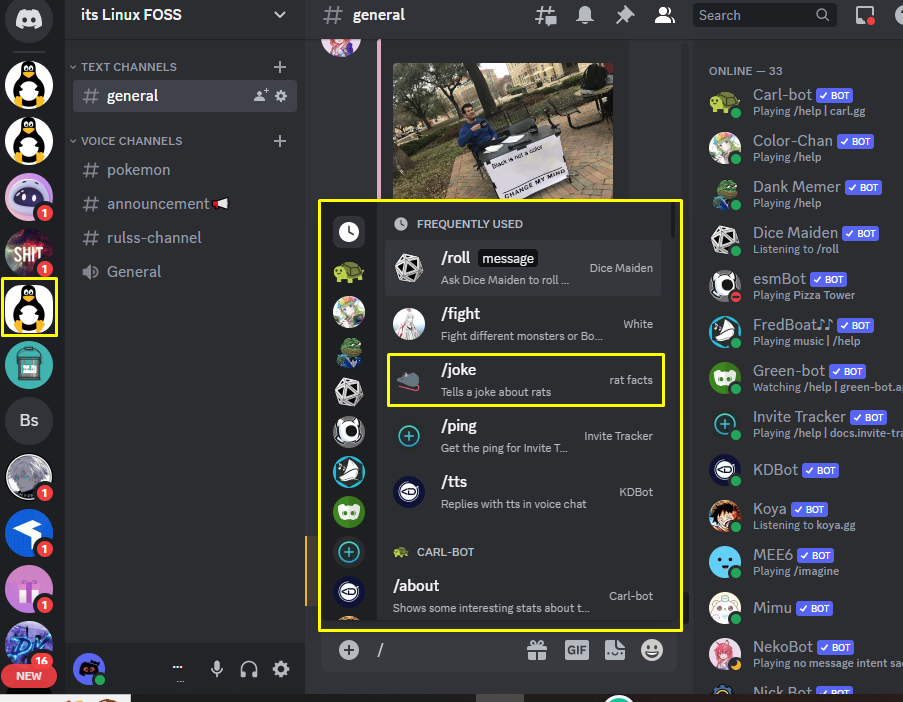This screenshot has height=702, width=903.
Task: Join the General voice channel
Action: tap(185, 272)
